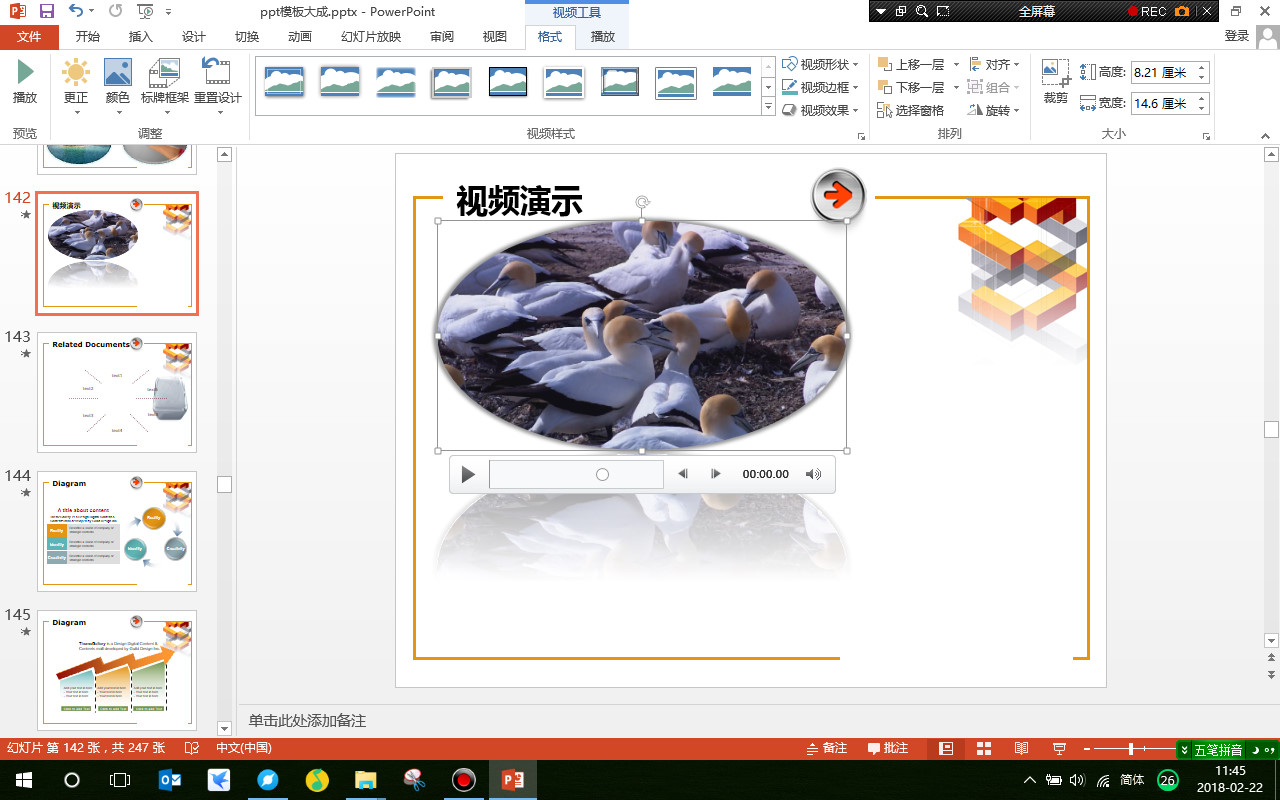
Task: Switch to the 切换 transitions tab
Action: pos(247,37)
